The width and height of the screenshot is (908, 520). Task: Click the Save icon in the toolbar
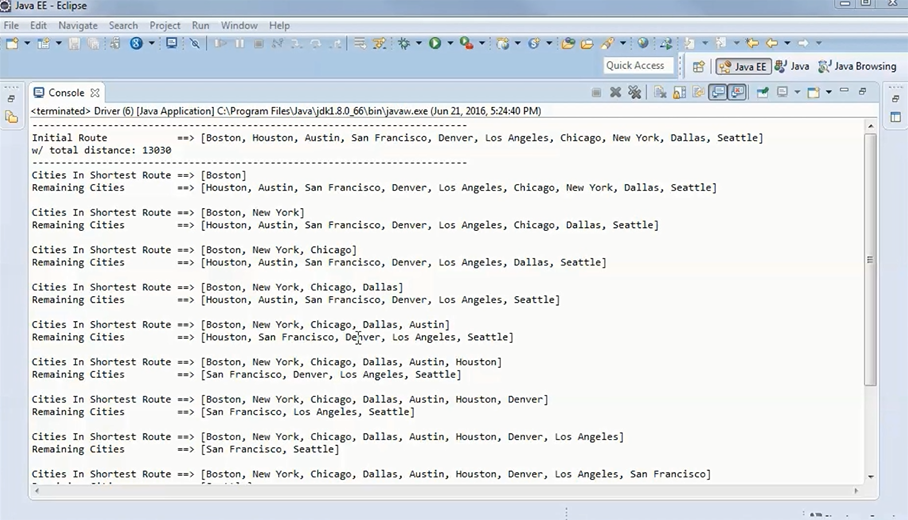click(x=74, y=43)
